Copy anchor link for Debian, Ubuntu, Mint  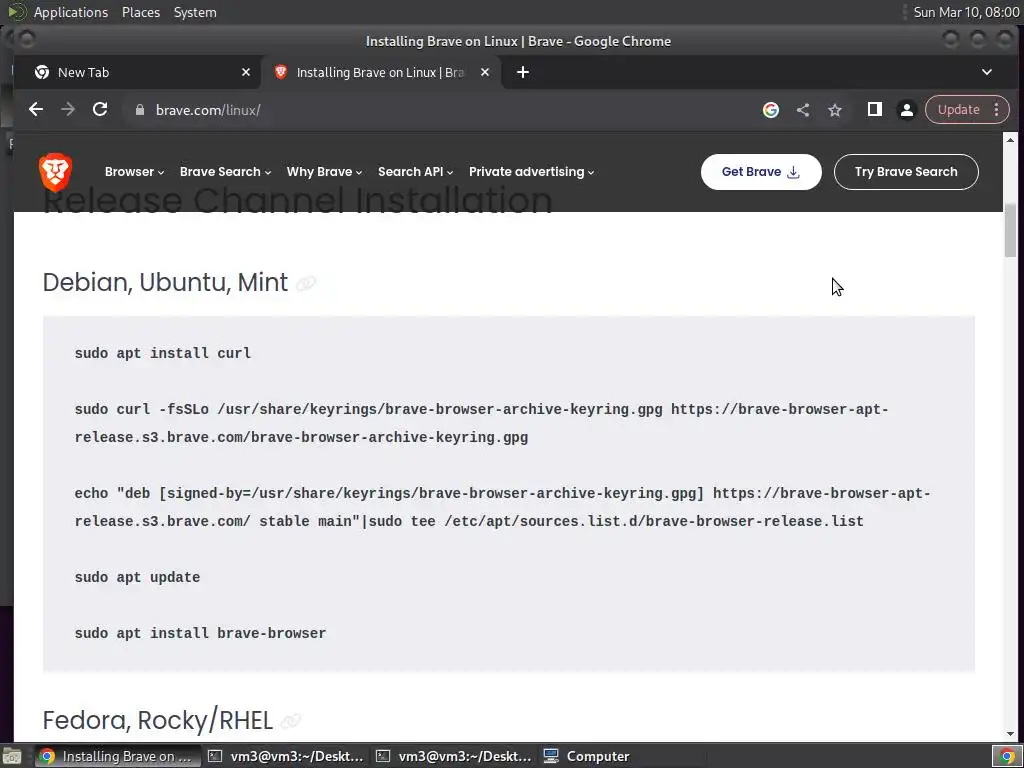tap(306, 283)
